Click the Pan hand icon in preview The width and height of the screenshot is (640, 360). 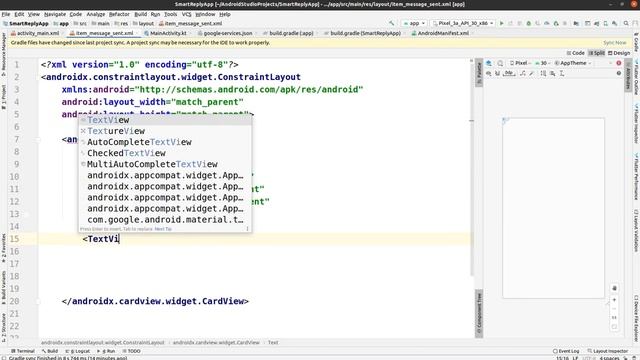614,288
